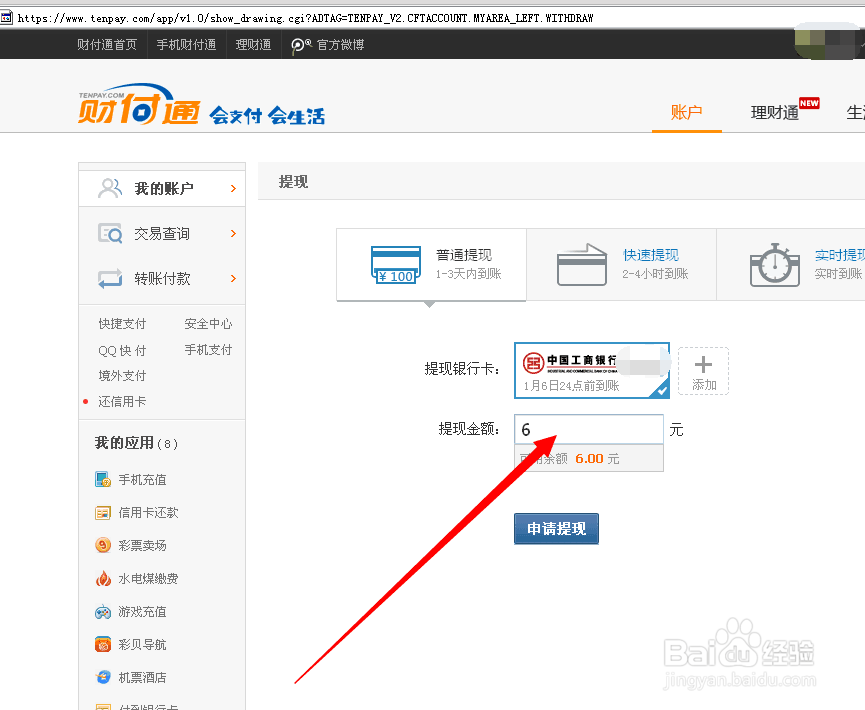Image resolution: width=865 pixels, height=710 pixels.
Task: Open the 账户 tab in the navigation
Action: coord(687,112)
